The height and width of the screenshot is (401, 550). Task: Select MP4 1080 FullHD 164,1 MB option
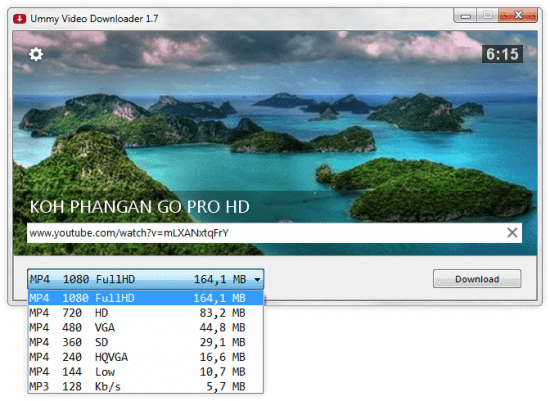[146, 298]
